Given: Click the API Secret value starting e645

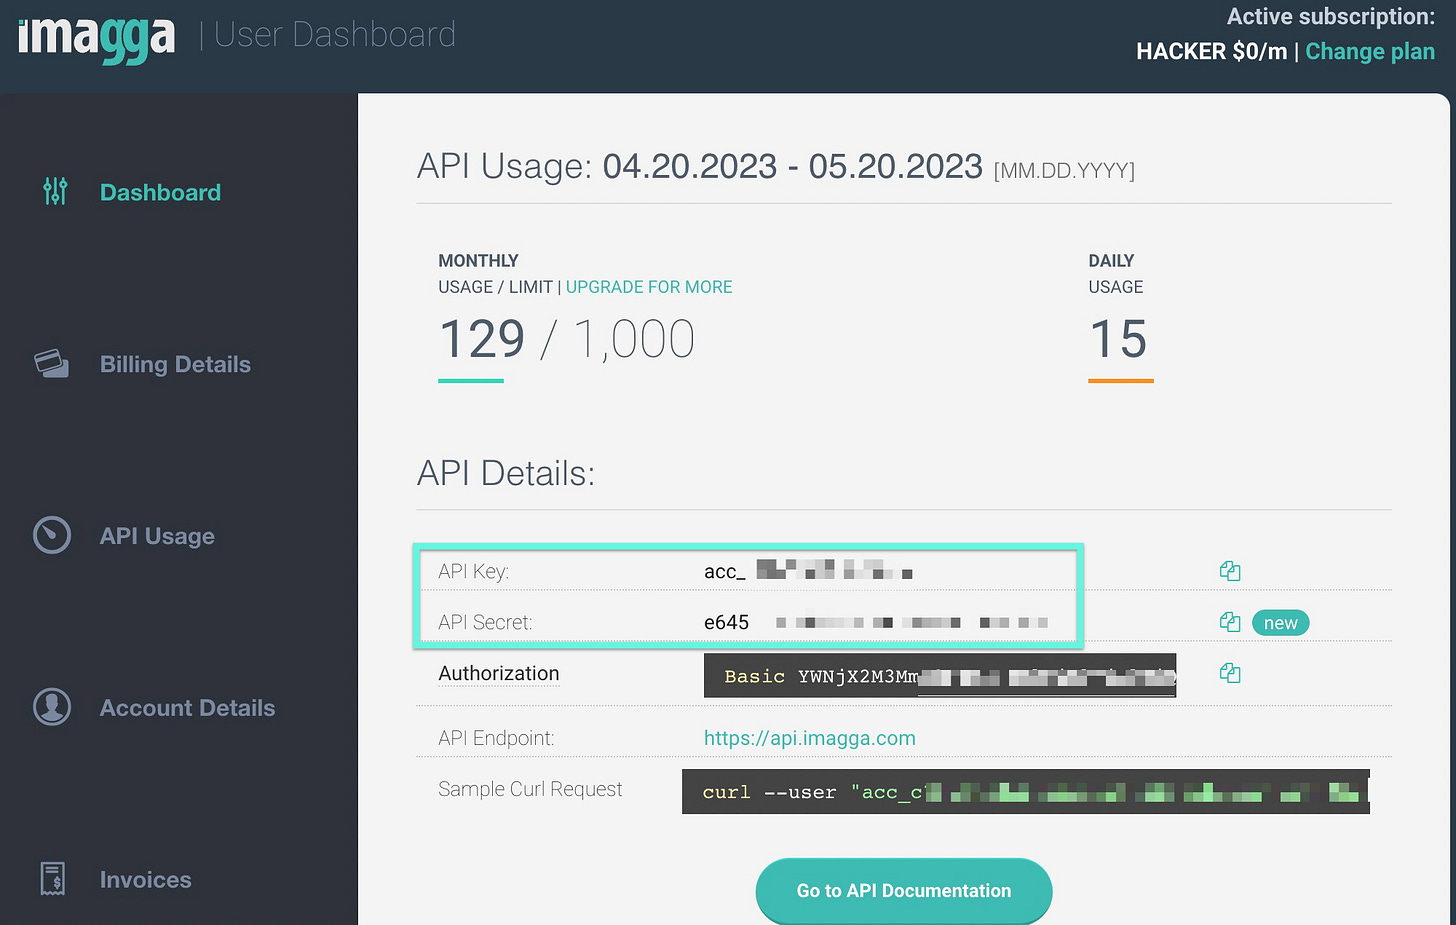Looking at the screenshot, I should point(876,622).
